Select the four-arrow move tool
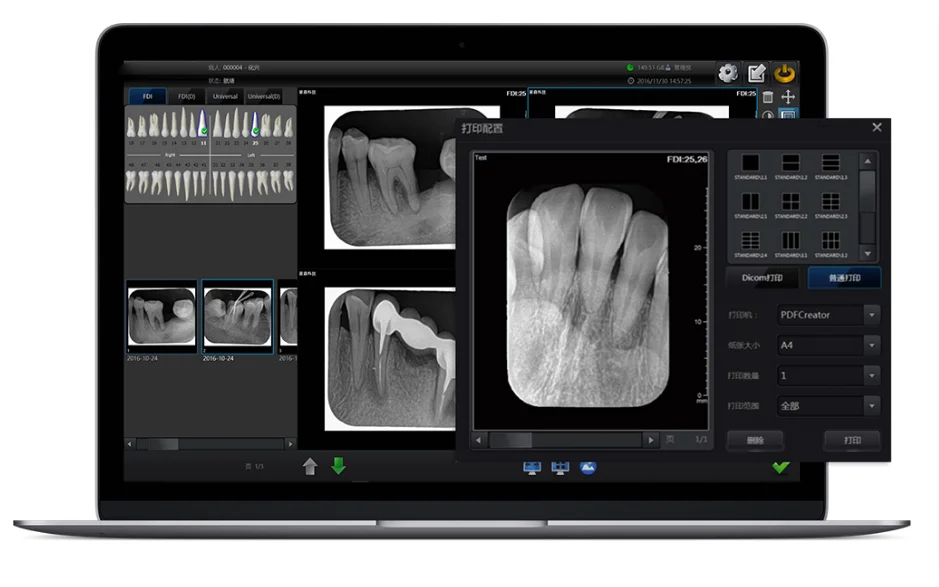 tap(788, 97)
